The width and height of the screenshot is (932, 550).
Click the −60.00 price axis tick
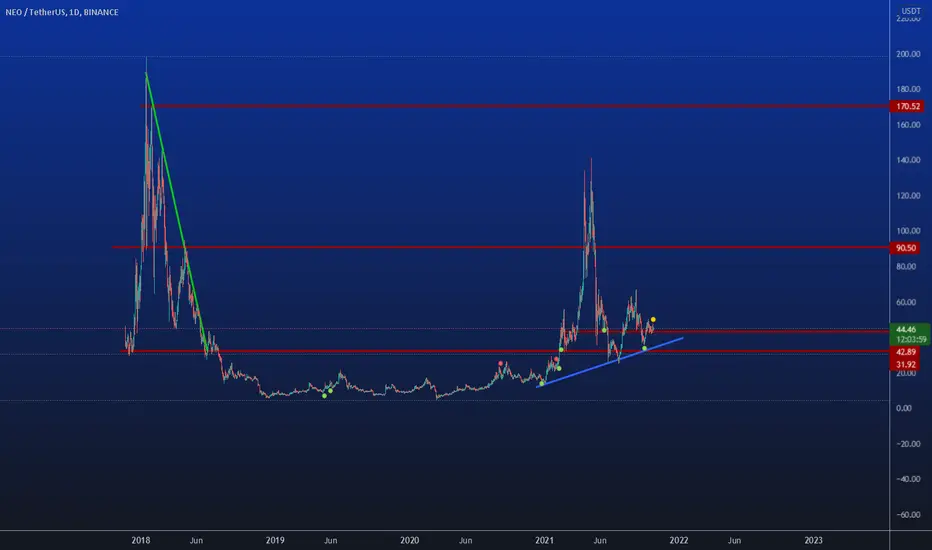coord(908,514)
